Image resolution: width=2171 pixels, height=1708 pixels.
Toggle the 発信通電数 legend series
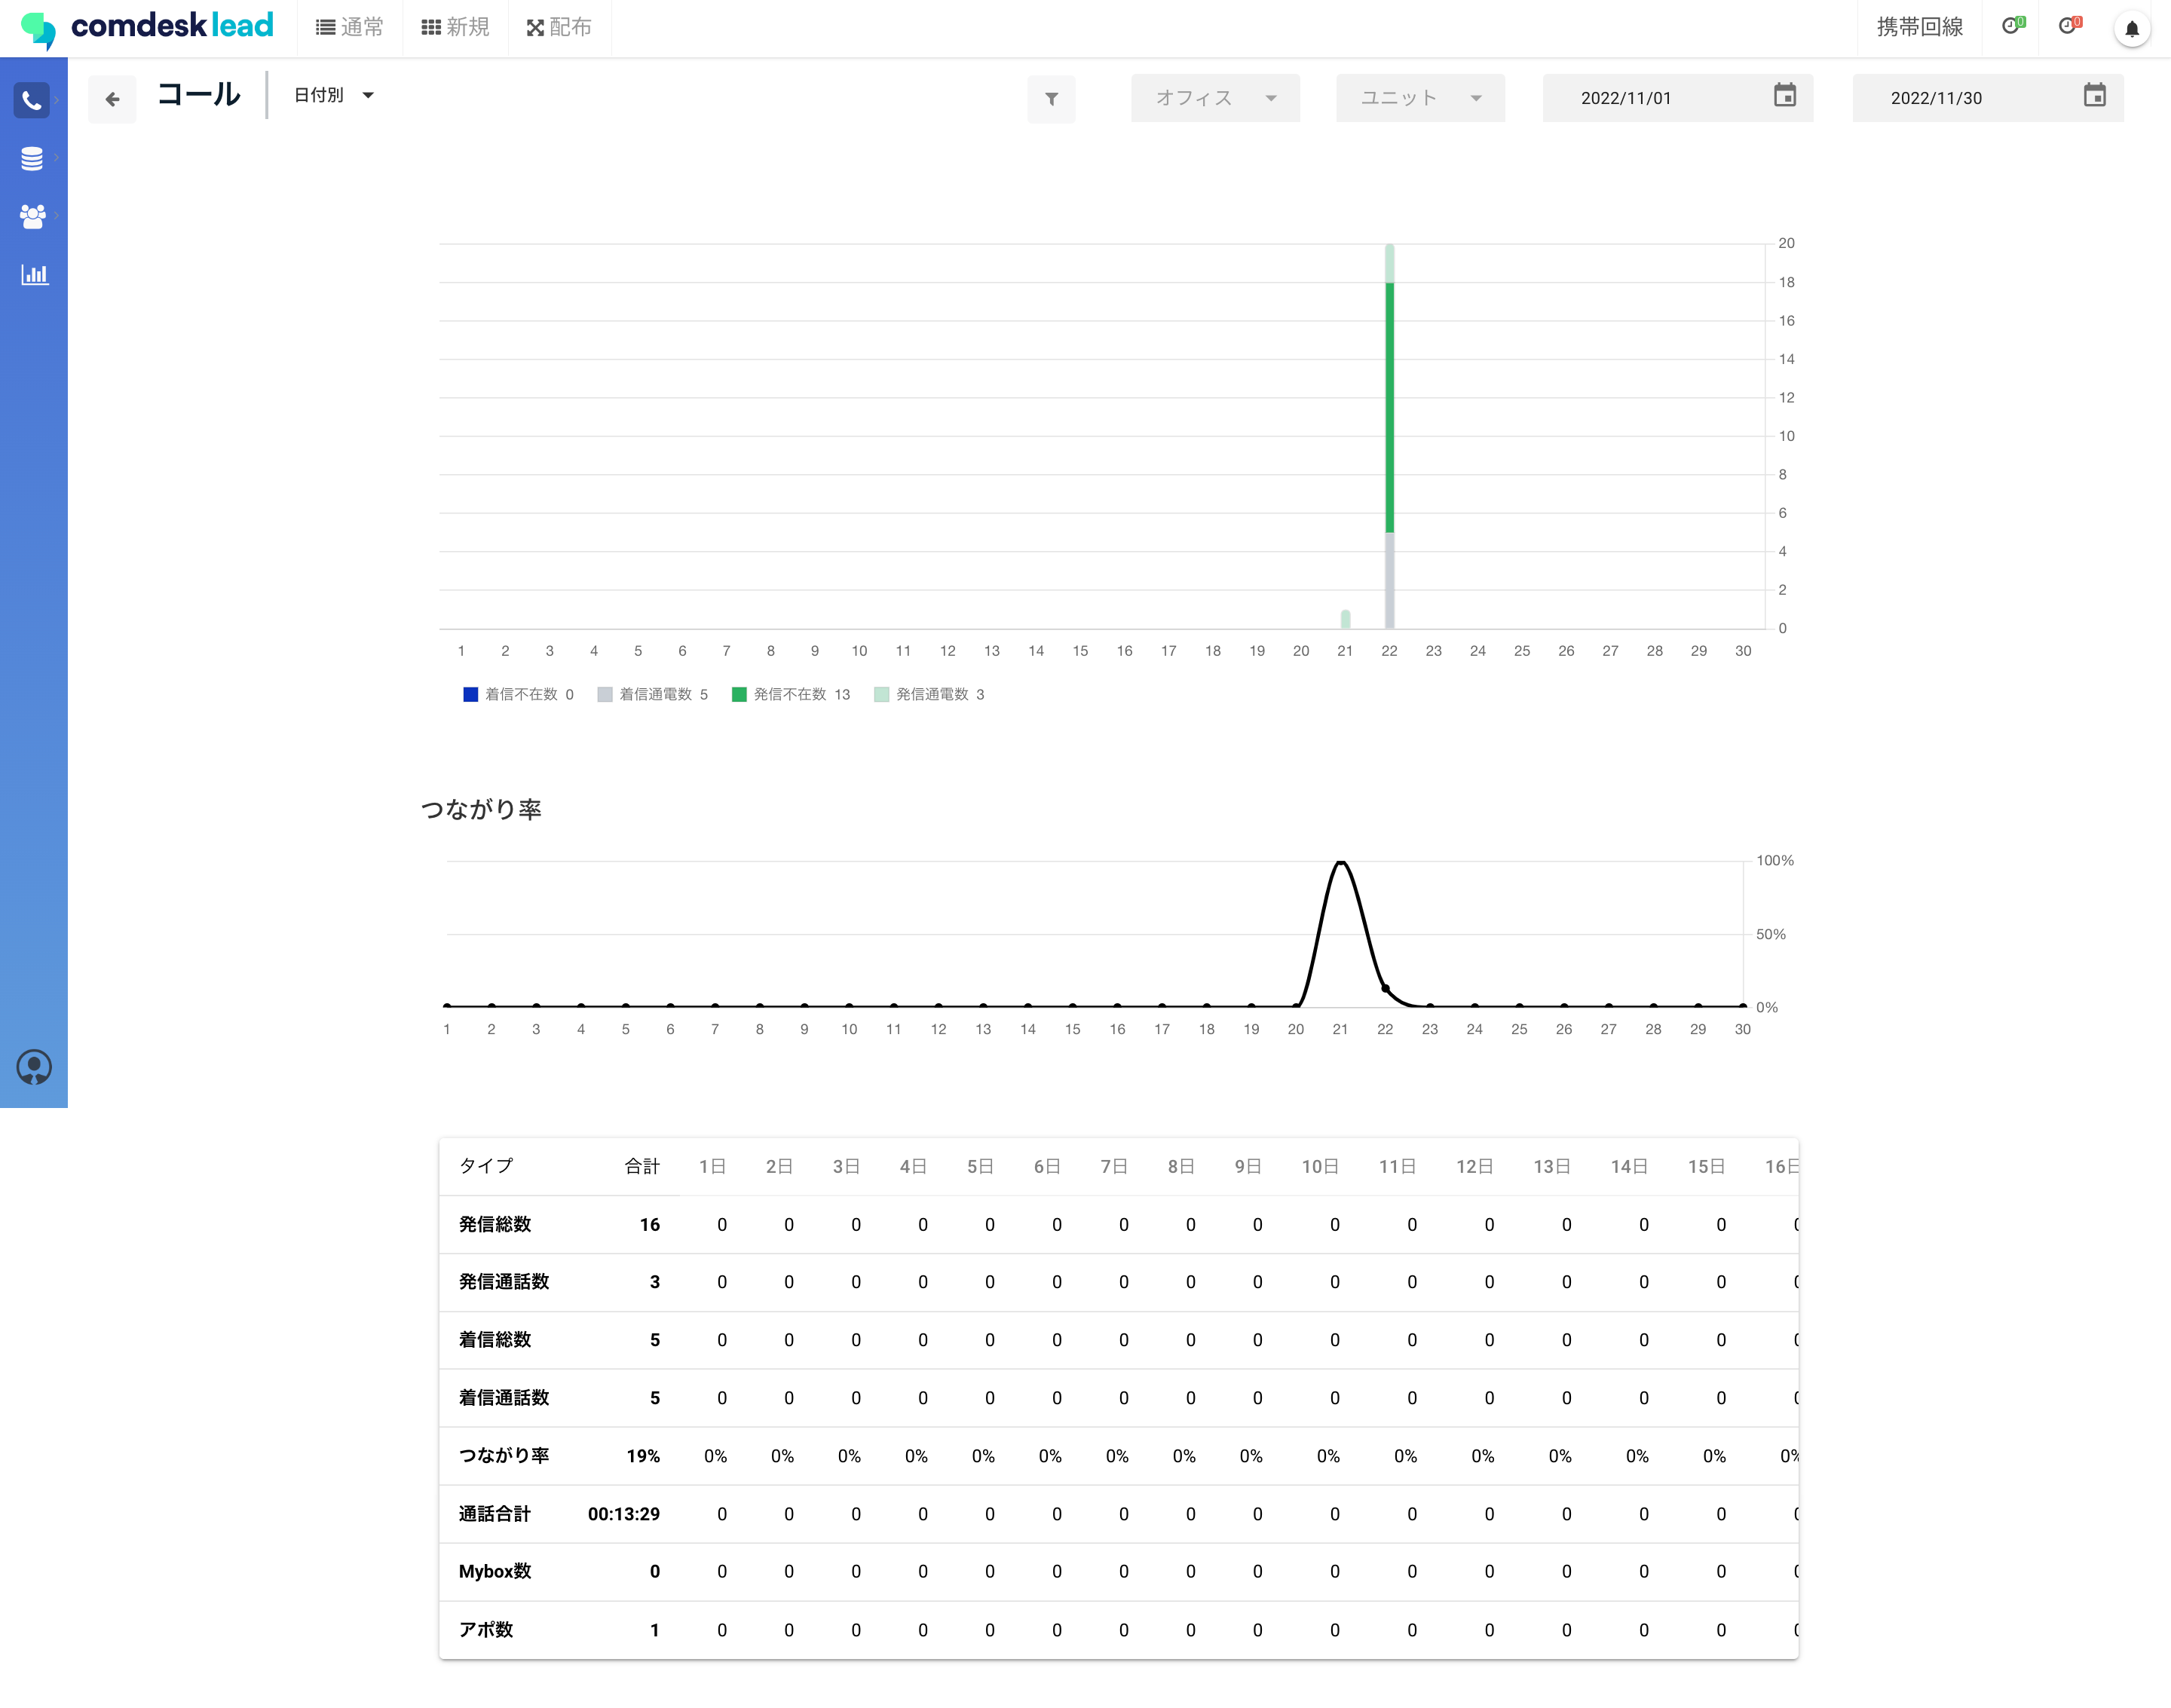[930, 694]
